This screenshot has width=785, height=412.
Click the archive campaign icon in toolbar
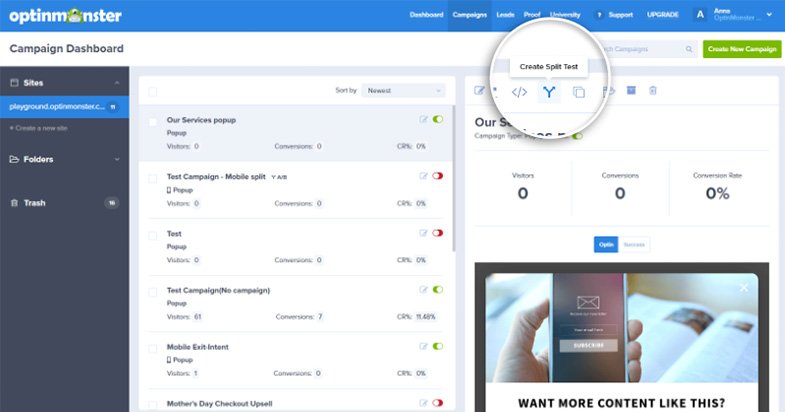(x=631, y=91)
